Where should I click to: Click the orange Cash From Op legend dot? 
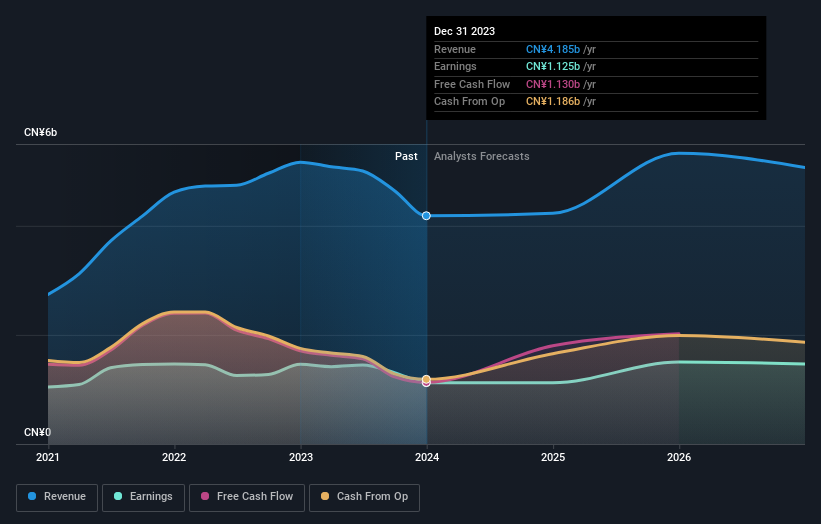(x=325, y=496)
